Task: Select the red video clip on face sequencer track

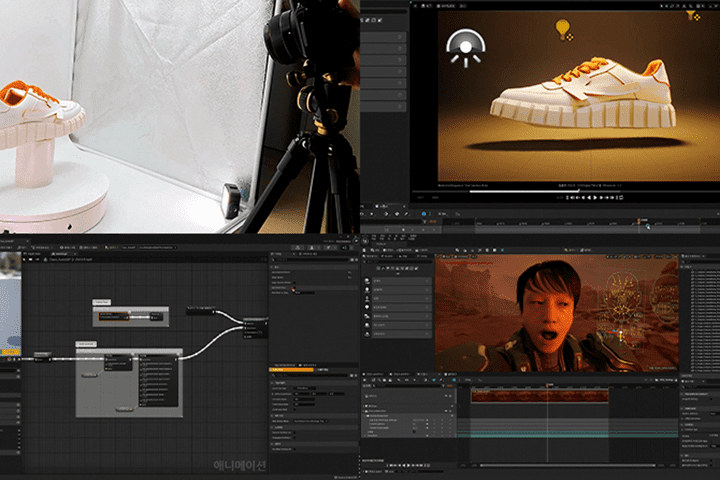Action: click(x=540, y=396)
